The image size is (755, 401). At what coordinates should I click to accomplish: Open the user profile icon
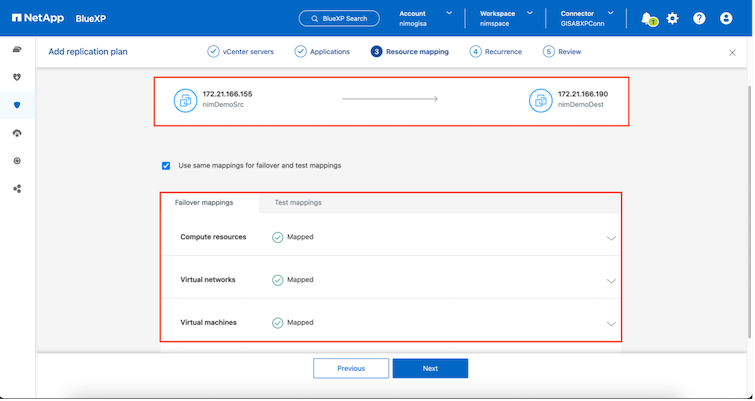click(726, 18)
